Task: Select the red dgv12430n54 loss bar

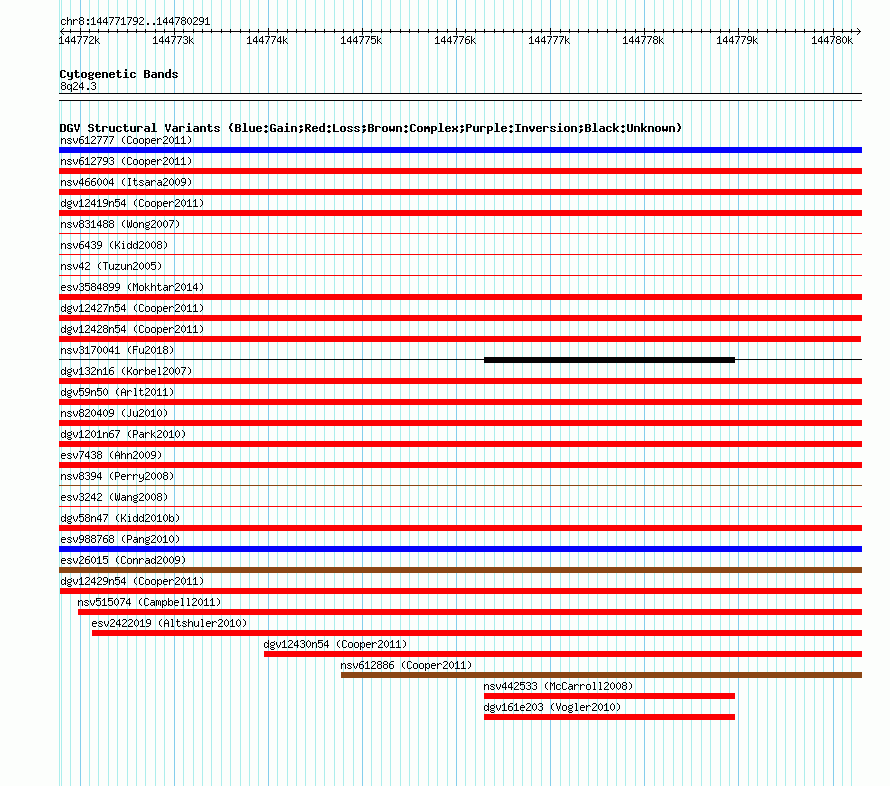Action: tap(563, 654)
